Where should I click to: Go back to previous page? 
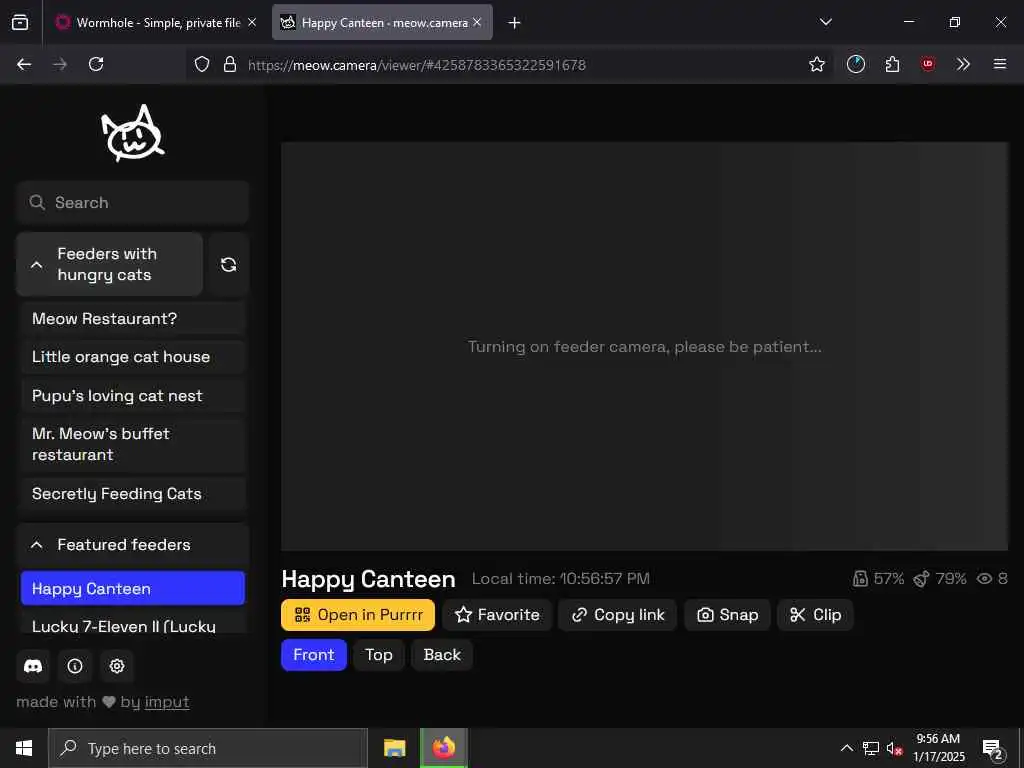pos(24,64)
